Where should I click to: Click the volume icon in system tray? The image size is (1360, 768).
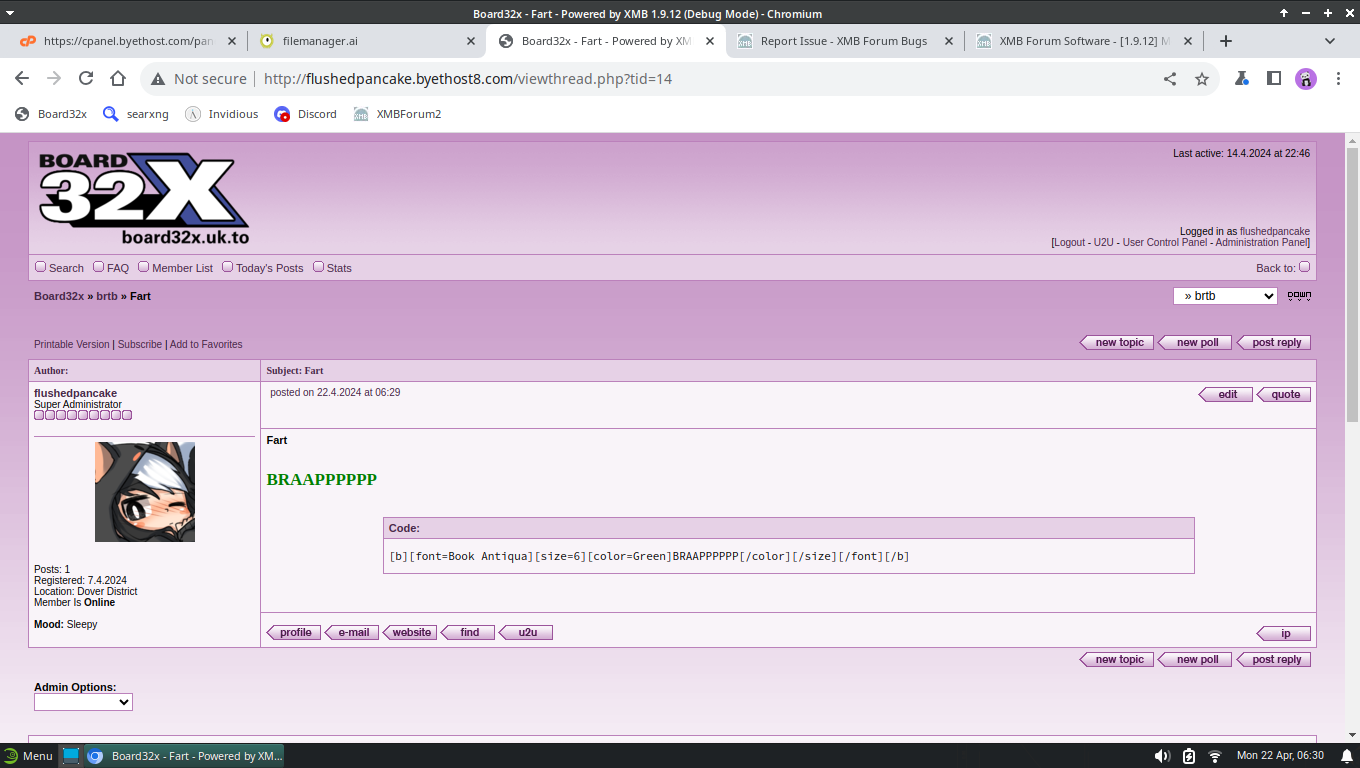[x=1162, y=756]
